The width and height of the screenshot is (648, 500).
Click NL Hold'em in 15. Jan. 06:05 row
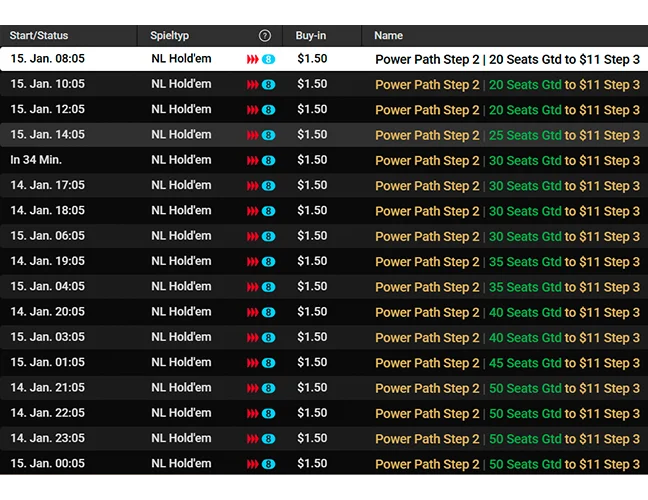(x=181, y=236)
